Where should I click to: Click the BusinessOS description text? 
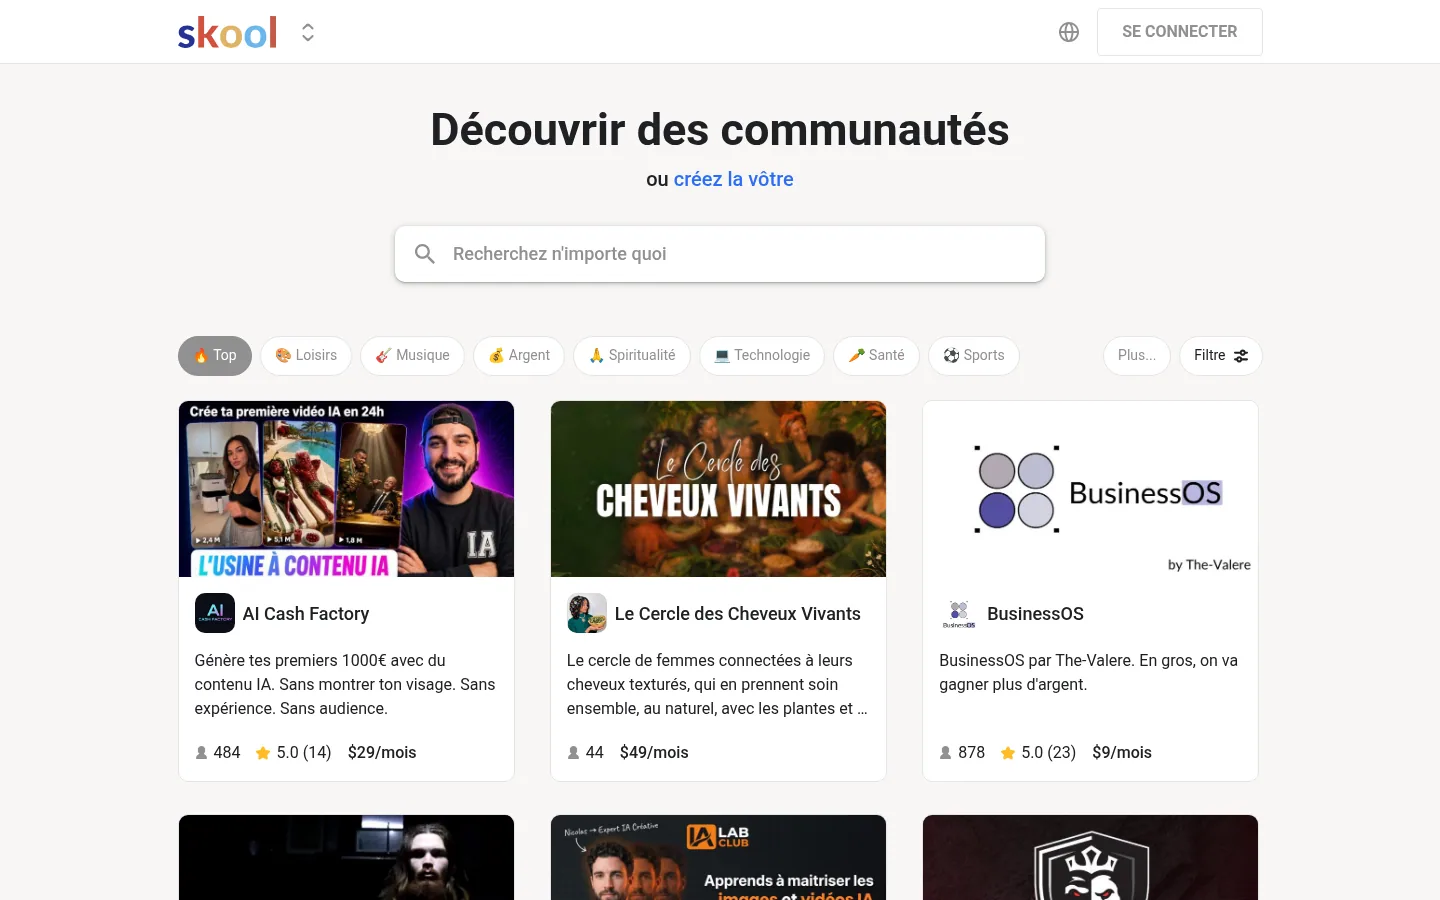coord(1089,673)
